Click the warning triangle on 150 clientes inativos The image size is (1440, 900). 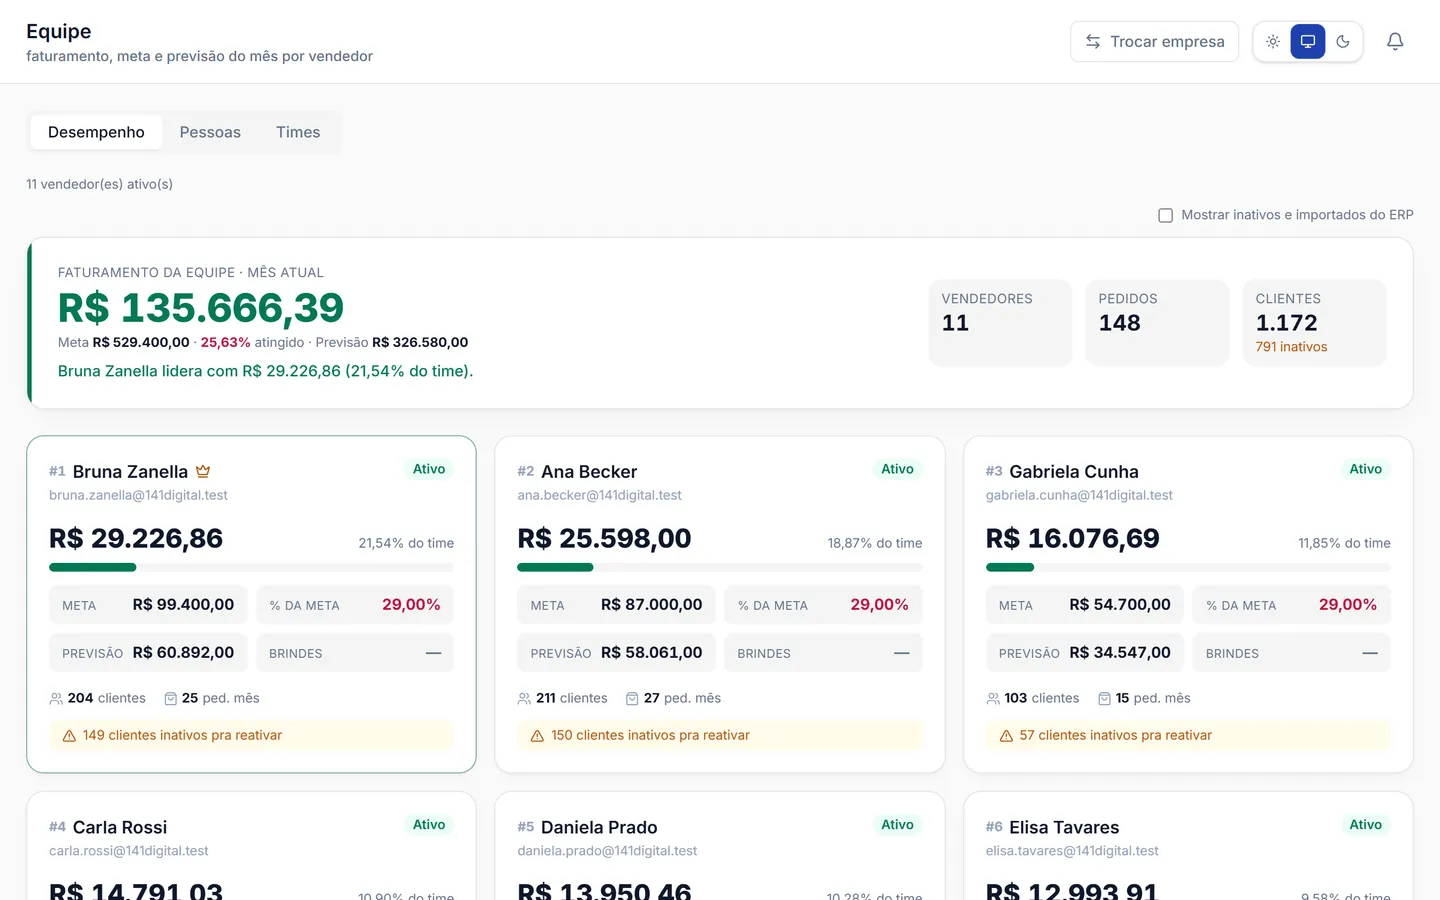[x=537, y=735]
